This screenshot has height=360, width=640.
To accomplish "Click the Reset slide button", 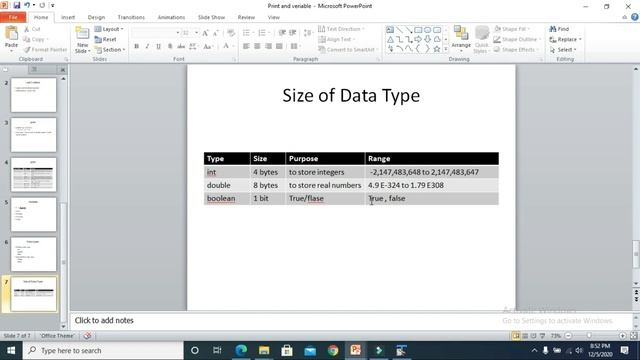I will (105, 39).
